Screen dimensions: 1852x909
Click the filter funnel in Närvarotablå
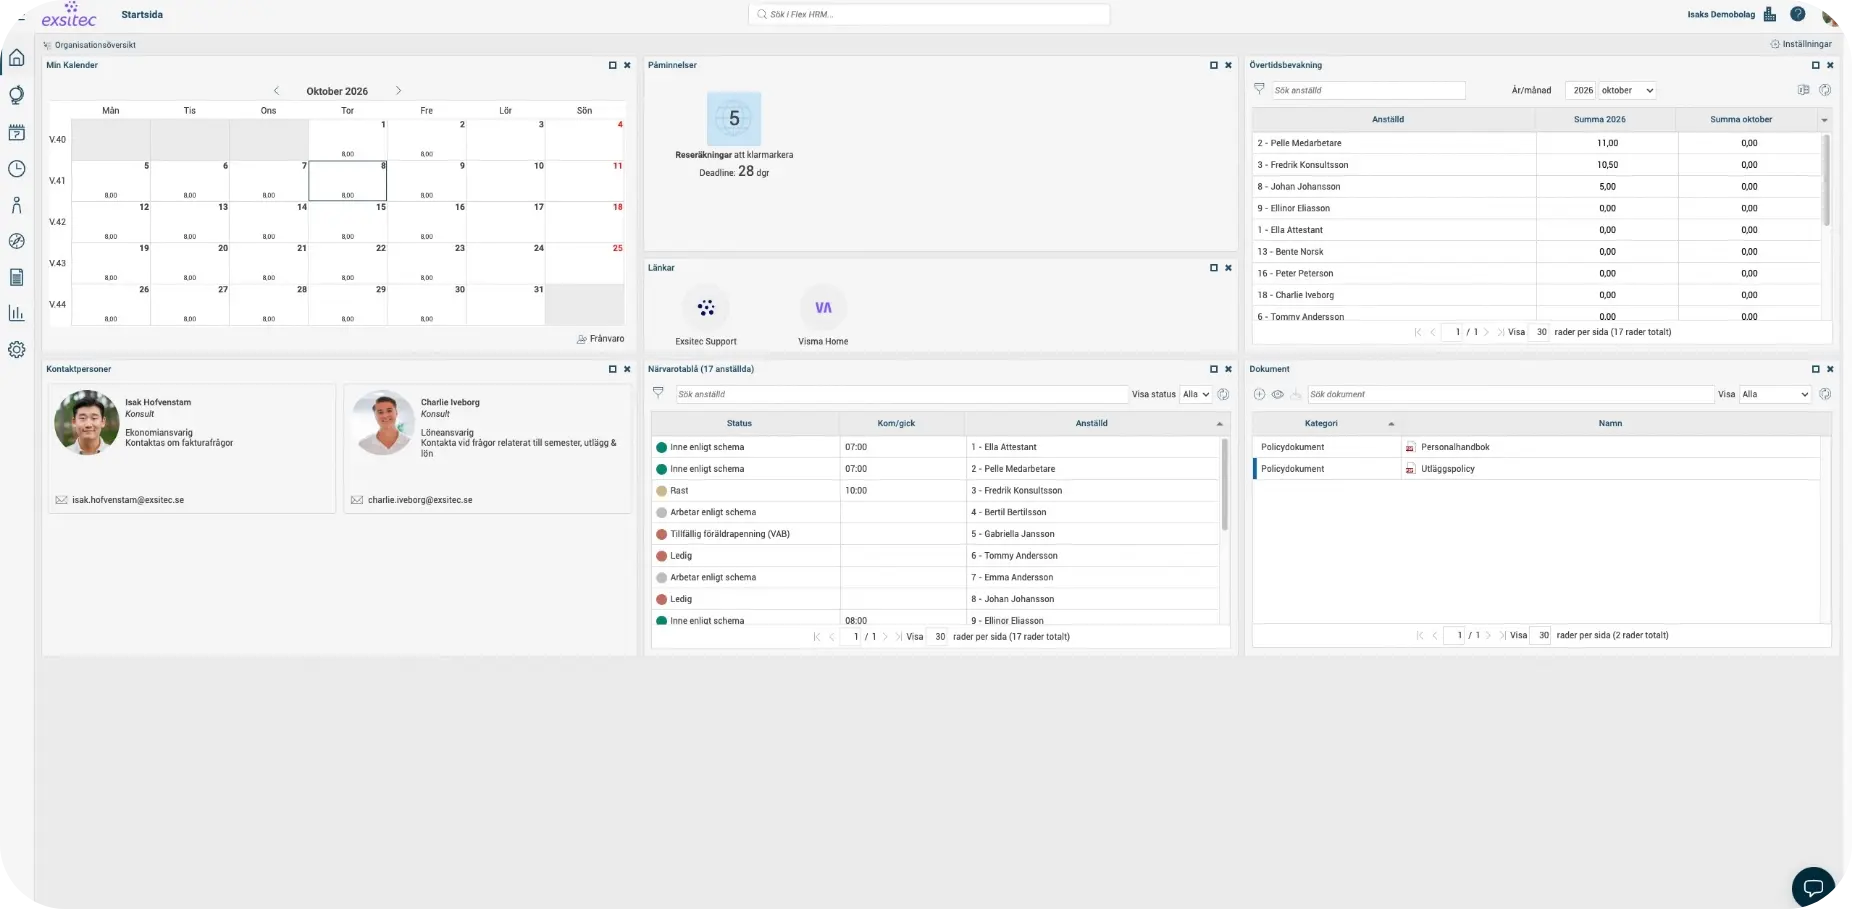point(658,393)
